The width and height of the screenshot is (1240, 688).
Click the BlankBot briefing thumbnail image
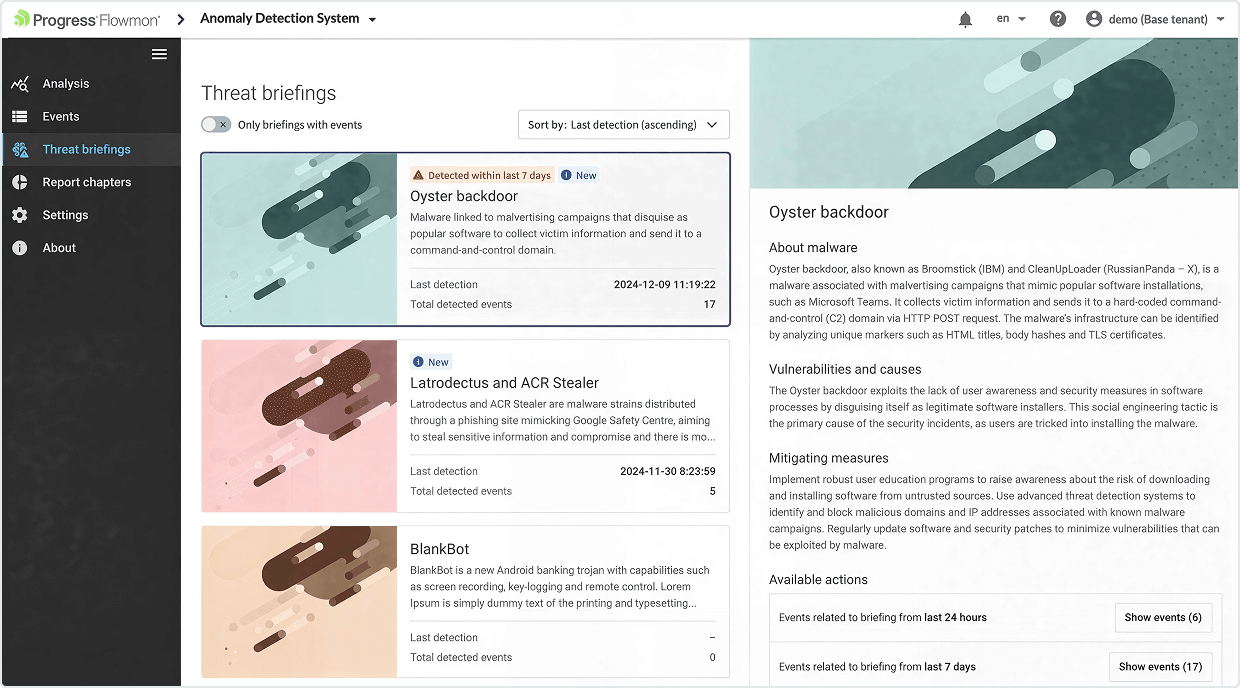tap(299, 602)
